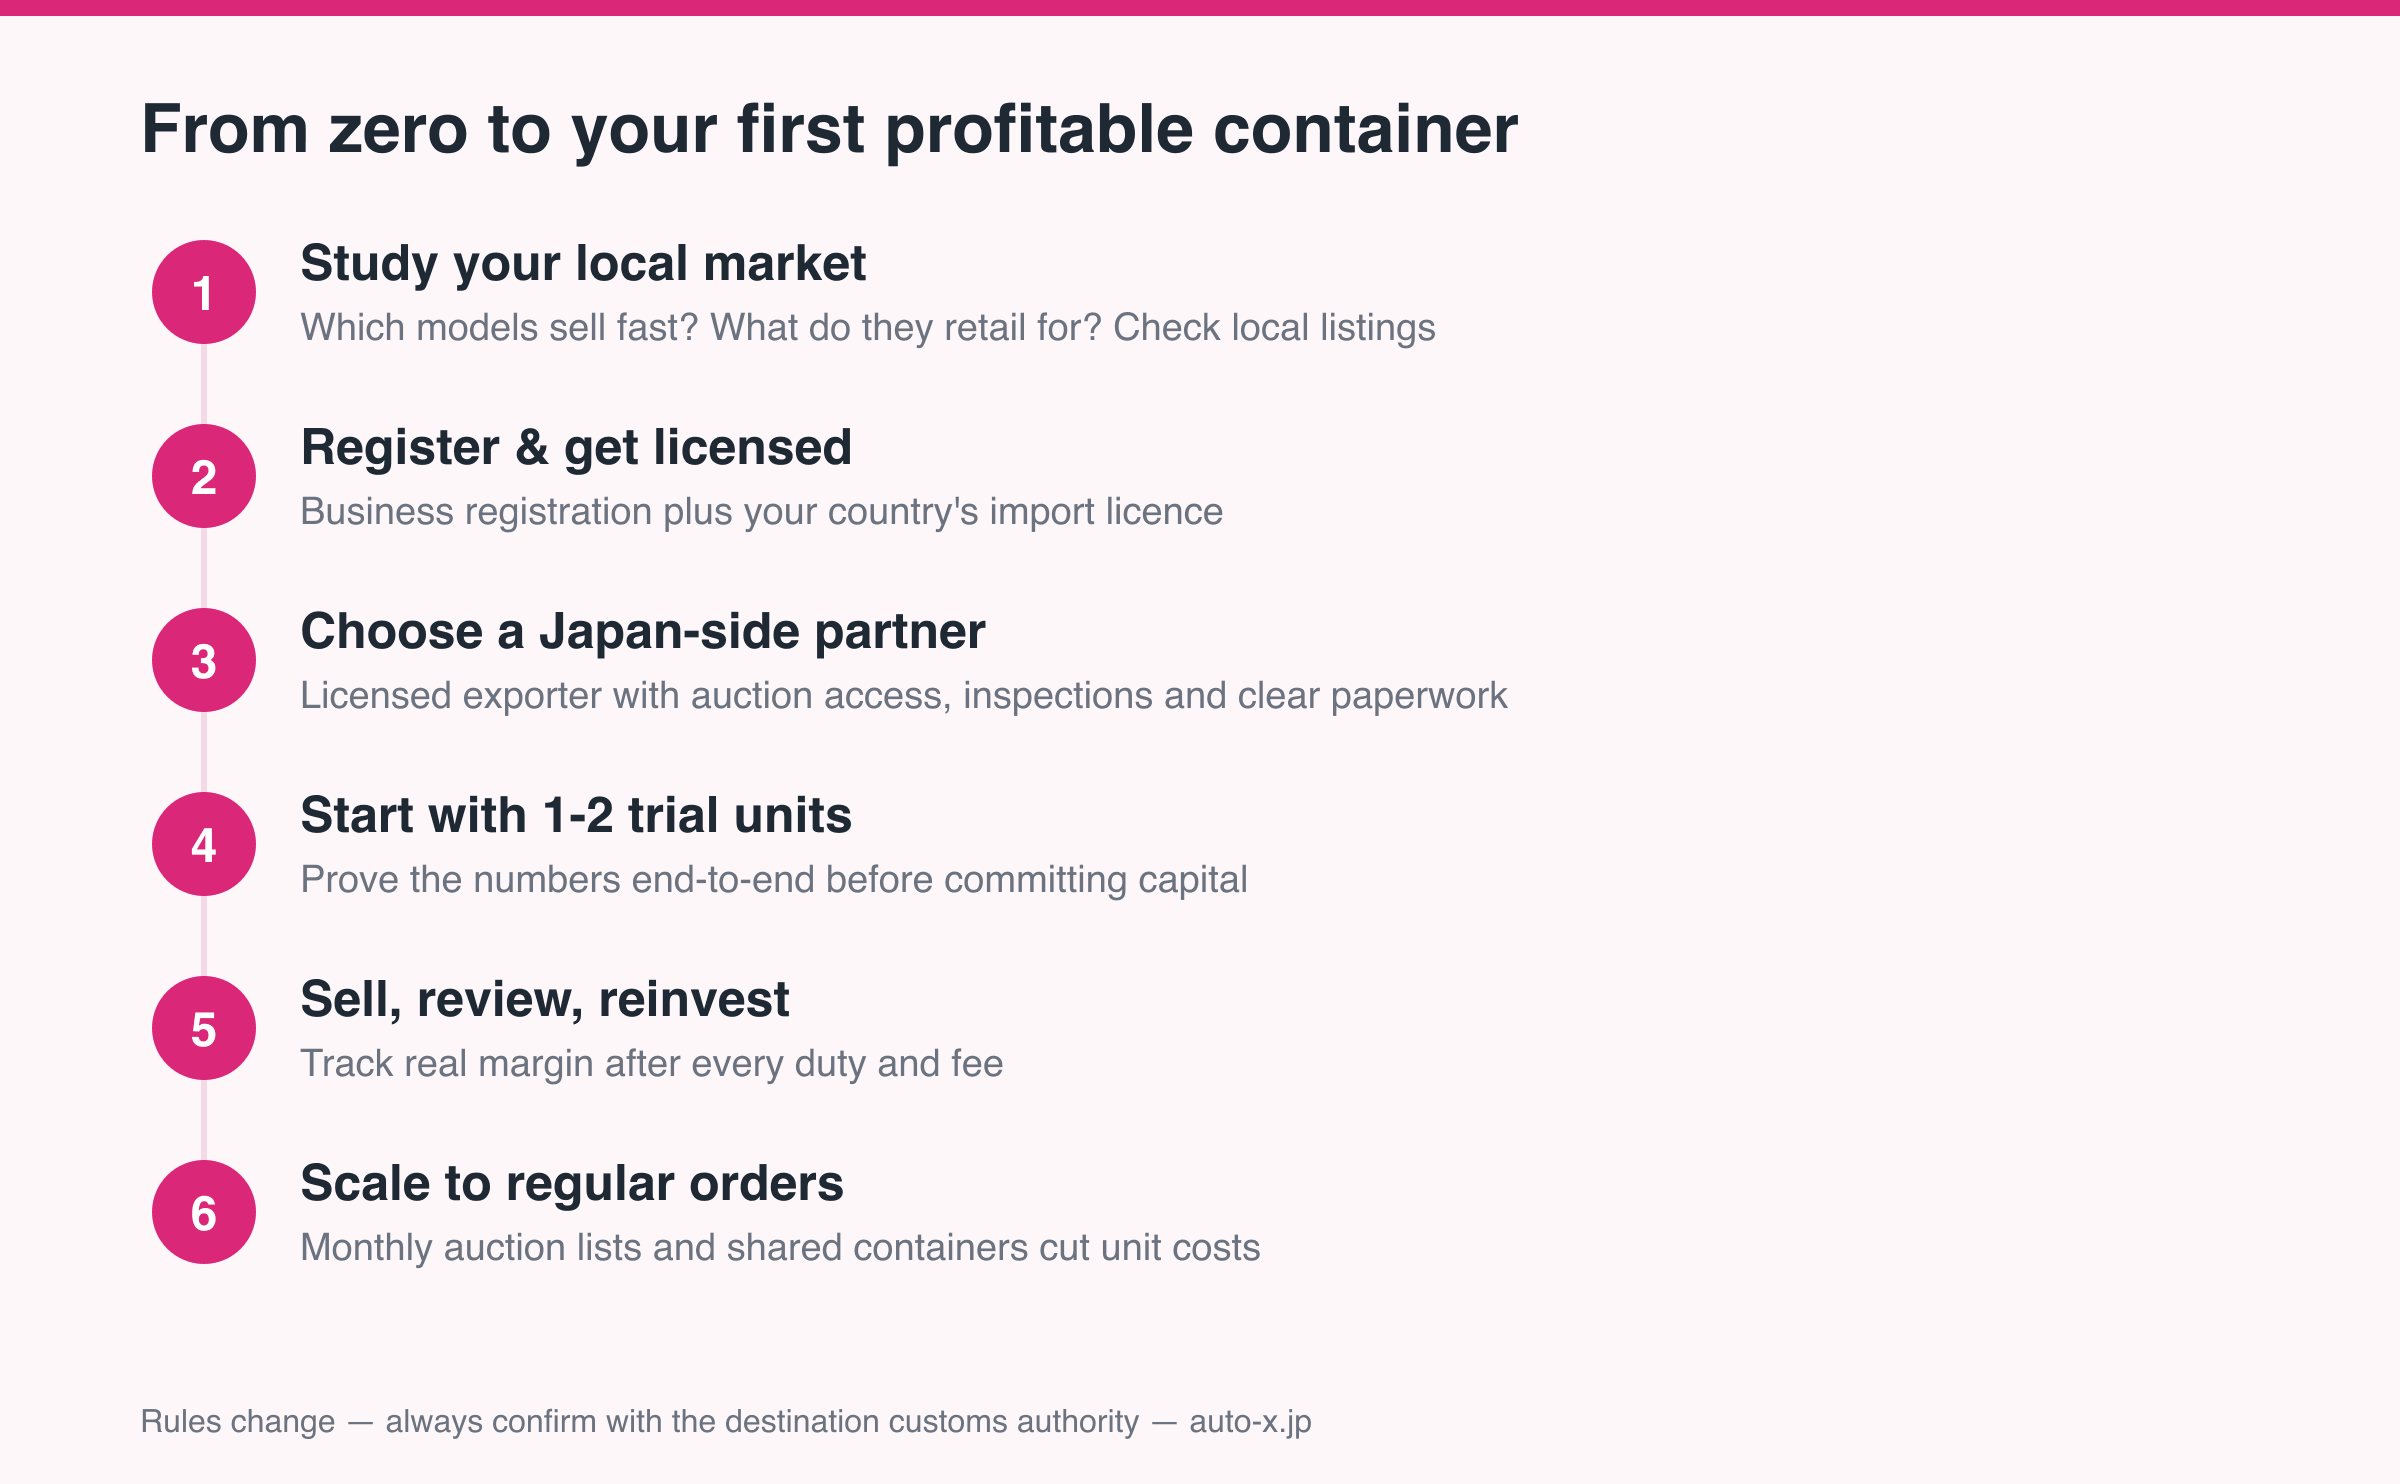Click the pink step 2 circle
2400x1484 pixels.
(204, 476)
